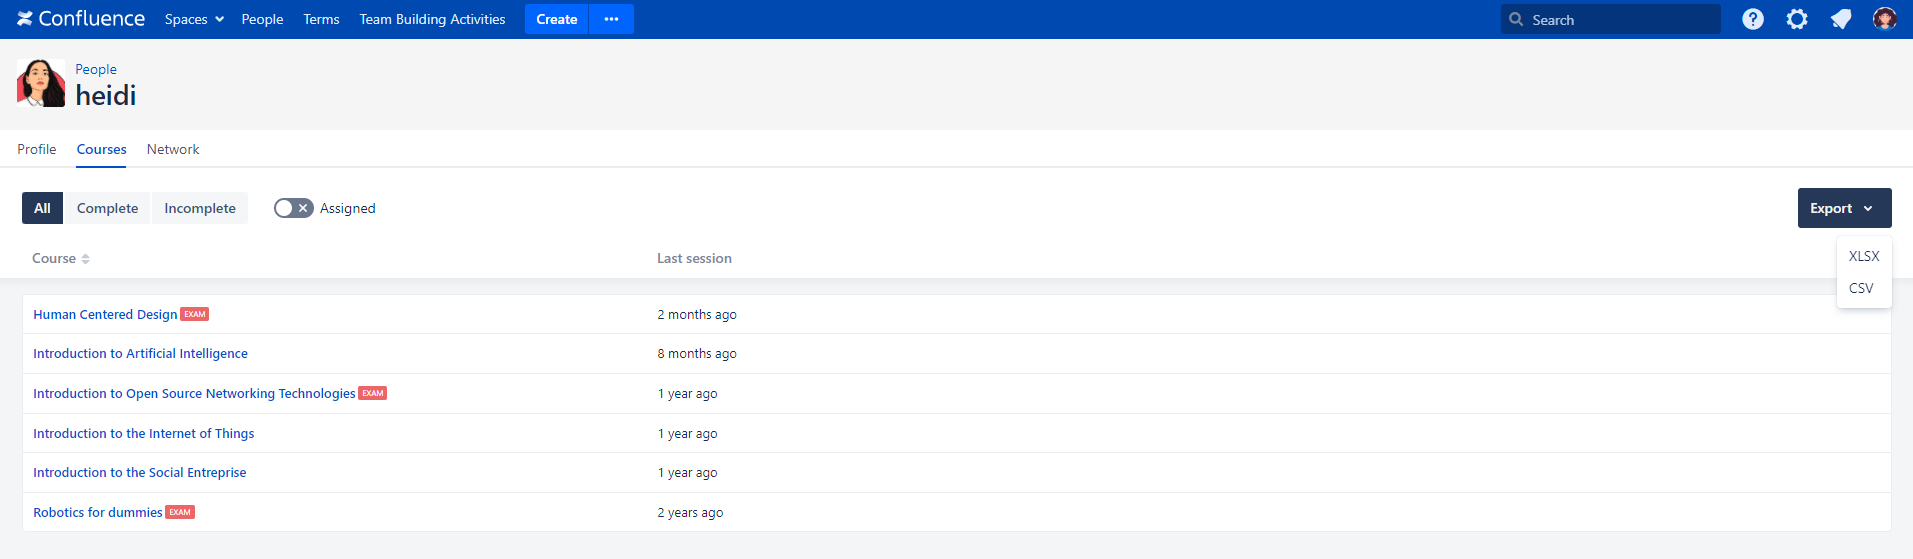Open the help question mark icon

click(x=1752, y=19)
